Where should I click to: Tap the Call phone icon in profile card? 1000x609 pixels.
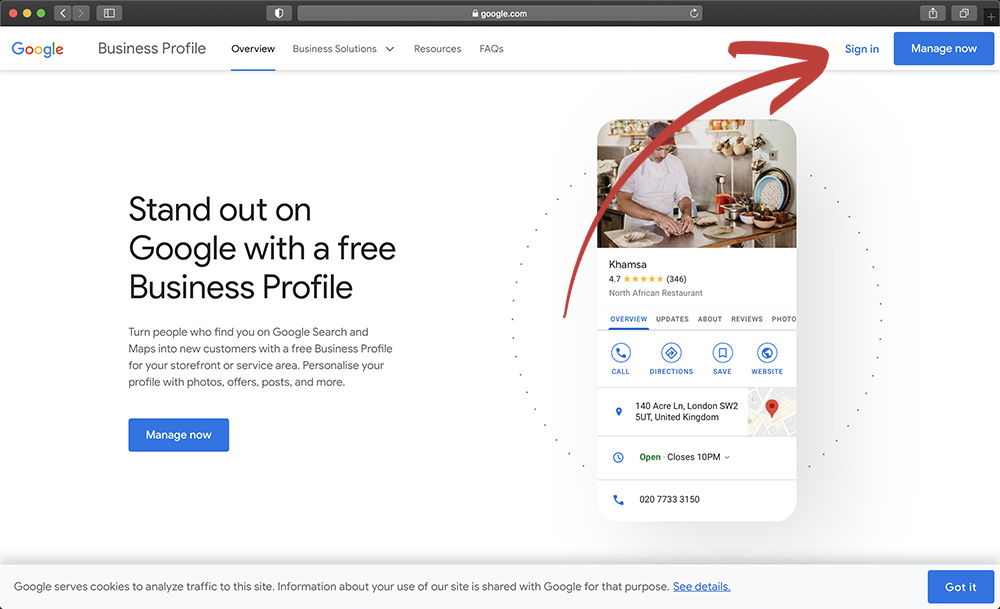pos(621,353)
